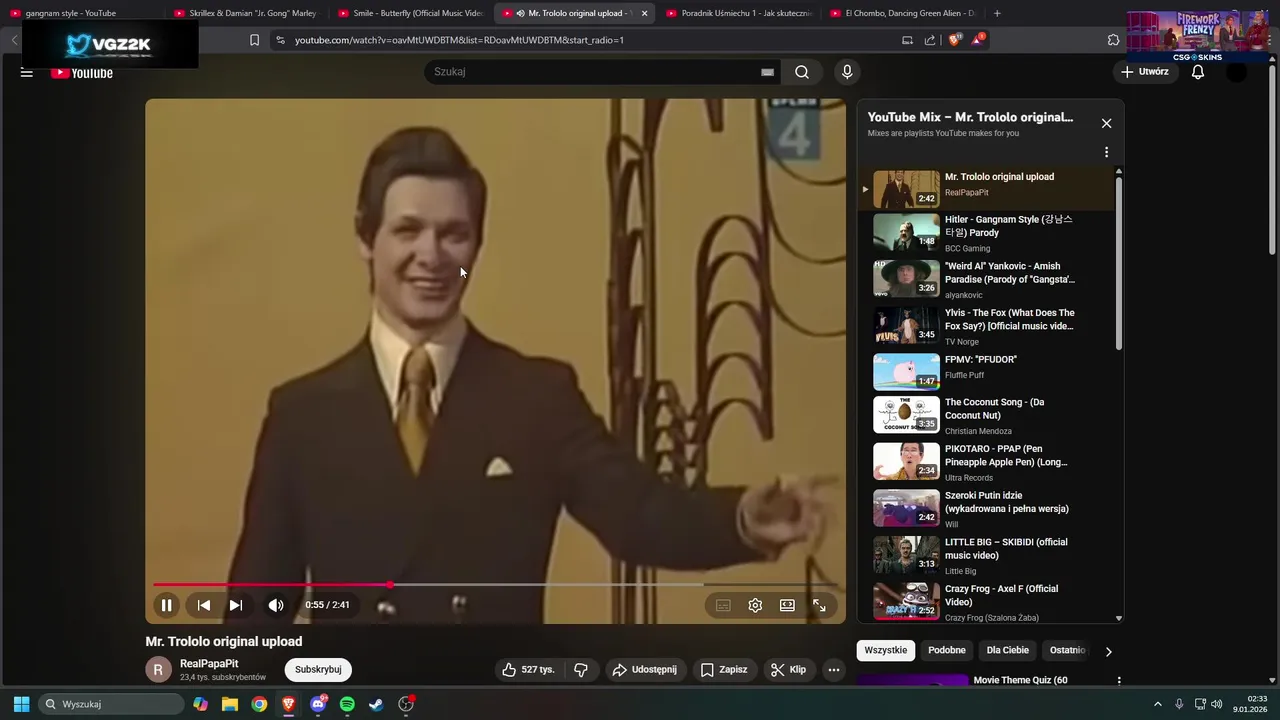
Task: Play LITTLE BIG – SKIBIDI video
Action: coord(985,555)
